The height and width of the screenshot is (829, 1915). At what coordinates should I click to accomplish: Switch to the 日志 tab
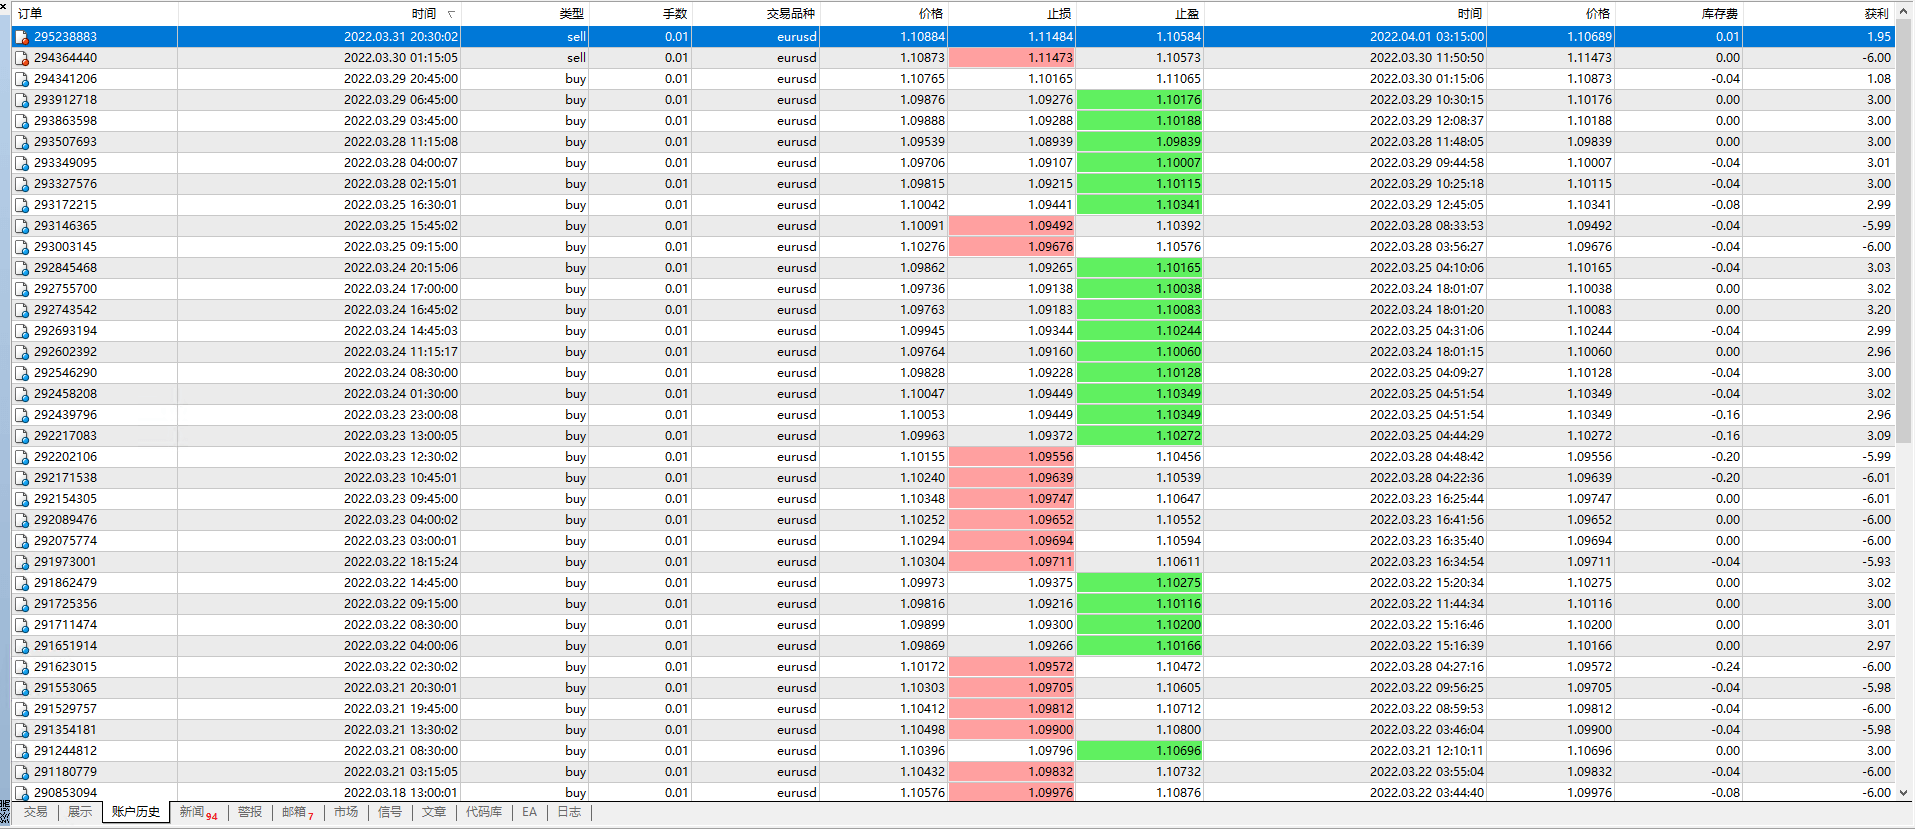pyautogui.click(x=569, y=812)
